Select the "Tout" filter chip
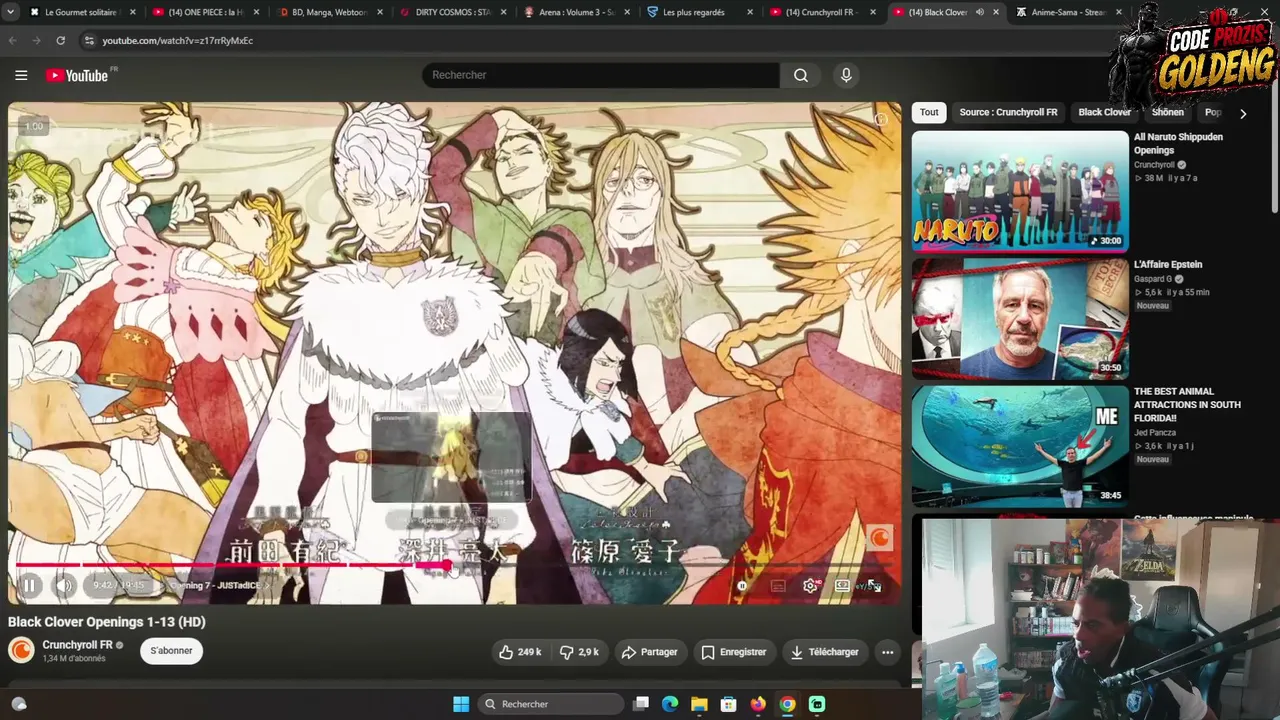Screen dimensions: 1280x720 (929, 112)
